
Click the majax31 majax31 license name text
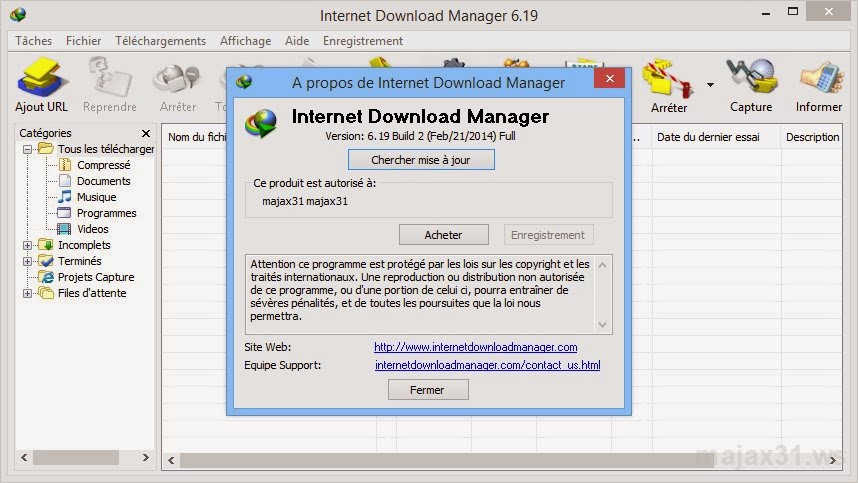[x=305, y=201]
